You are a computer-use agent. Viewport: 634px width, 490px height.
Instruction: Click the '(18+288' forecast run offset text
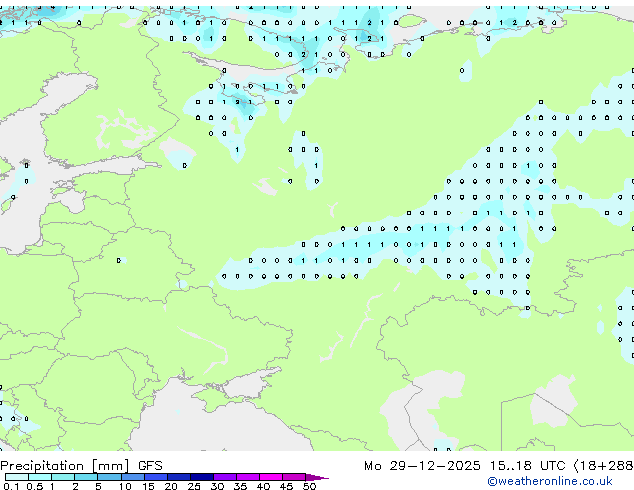click(x=603, y=466)
